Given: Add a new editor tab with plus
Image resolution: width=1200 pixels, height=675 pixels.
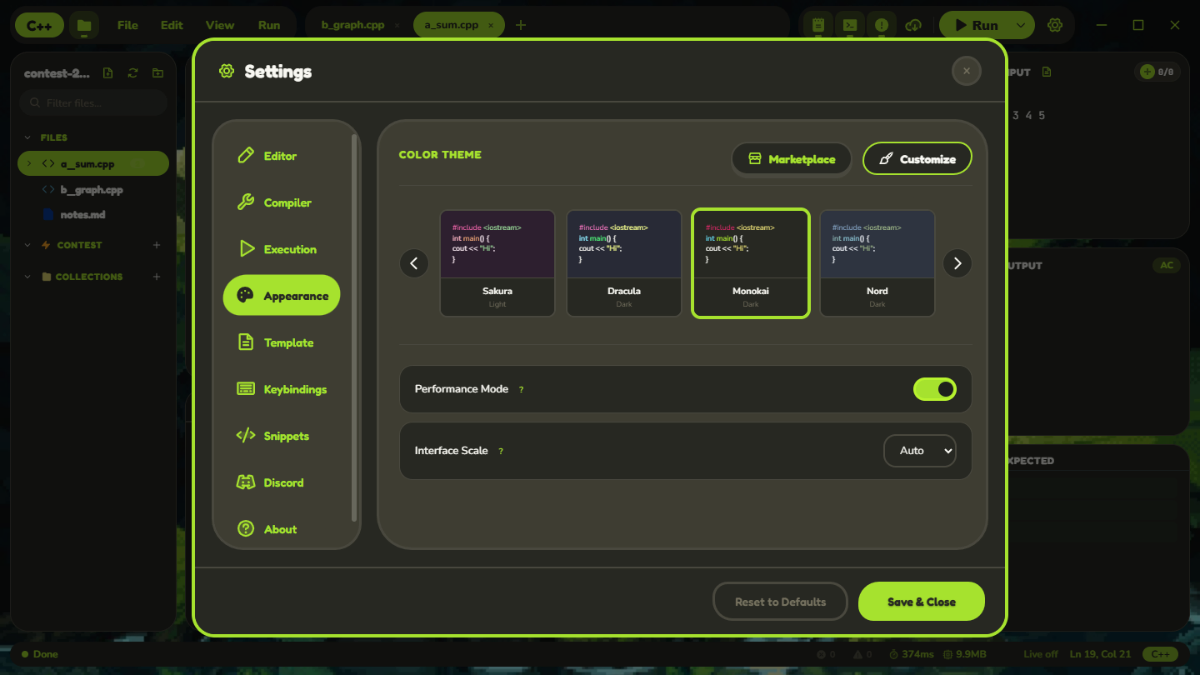Looking at the screenshot, I should pyautogui.click(x=520, y=25).
